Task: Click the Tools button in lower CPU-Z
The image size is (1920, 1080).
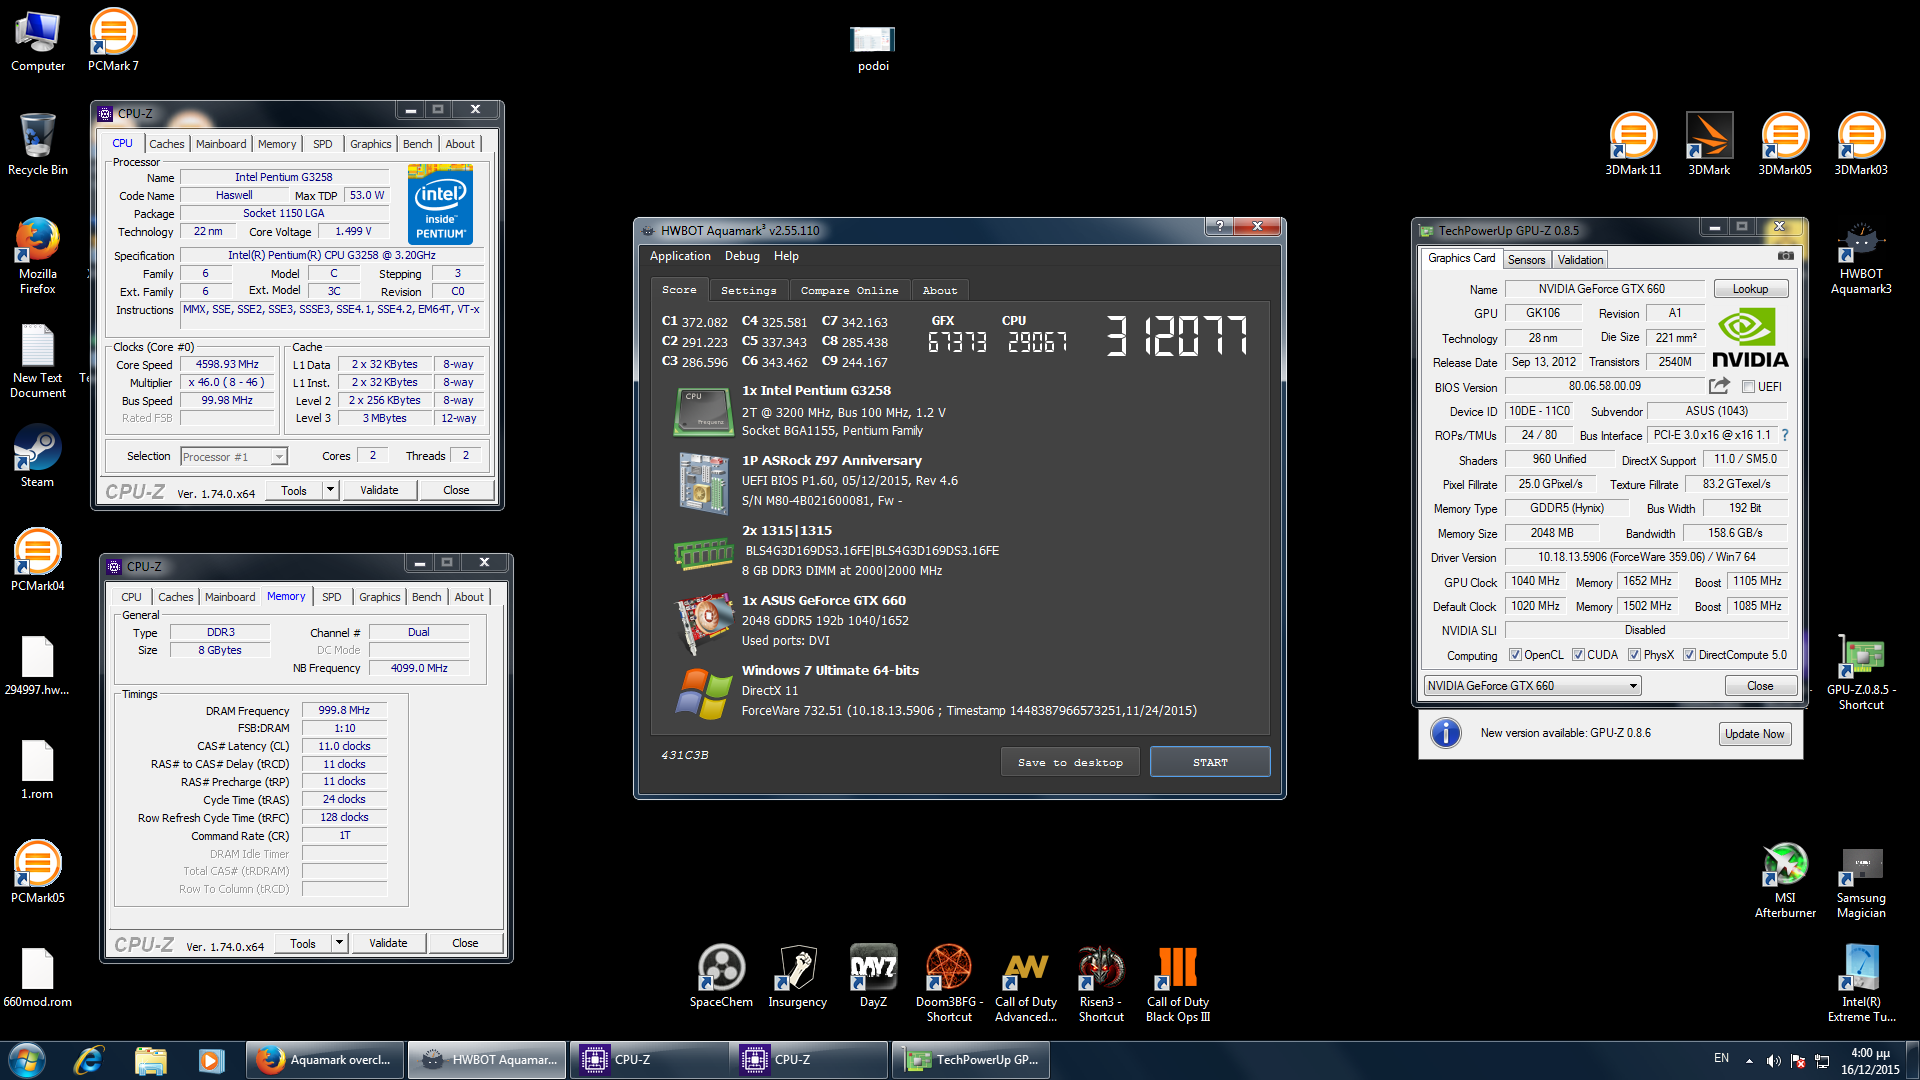Action: [303, 943]
